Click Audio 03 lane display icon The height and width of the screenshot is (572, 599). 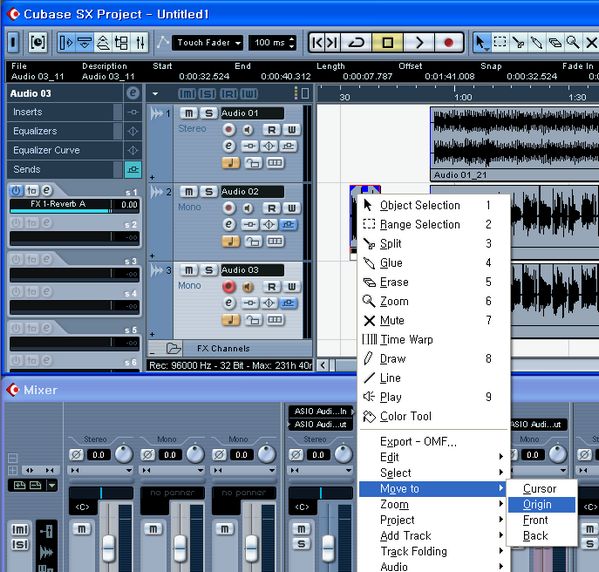[x=275, y=319]
